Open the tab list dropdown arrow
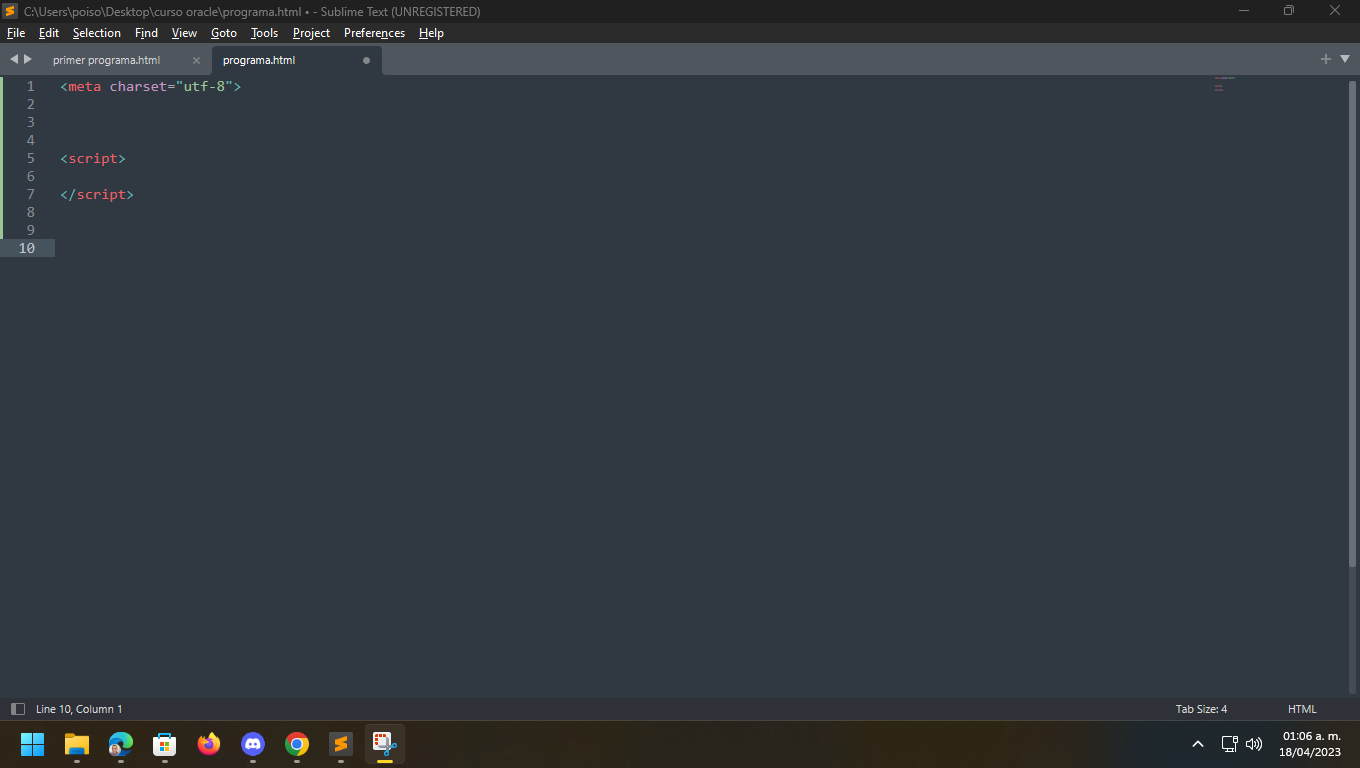 click(1344, 59)
